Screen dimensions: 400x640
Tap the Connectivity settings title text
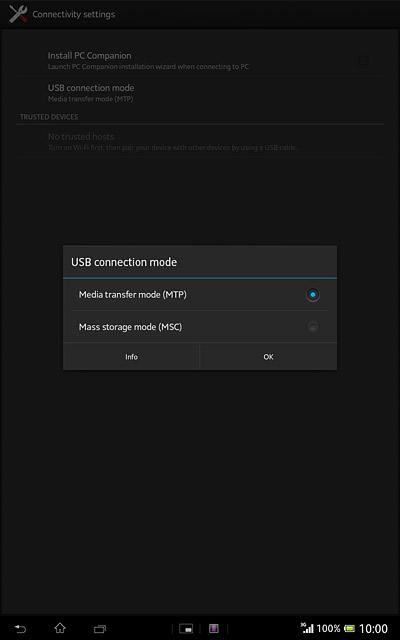tap(73, 14)
